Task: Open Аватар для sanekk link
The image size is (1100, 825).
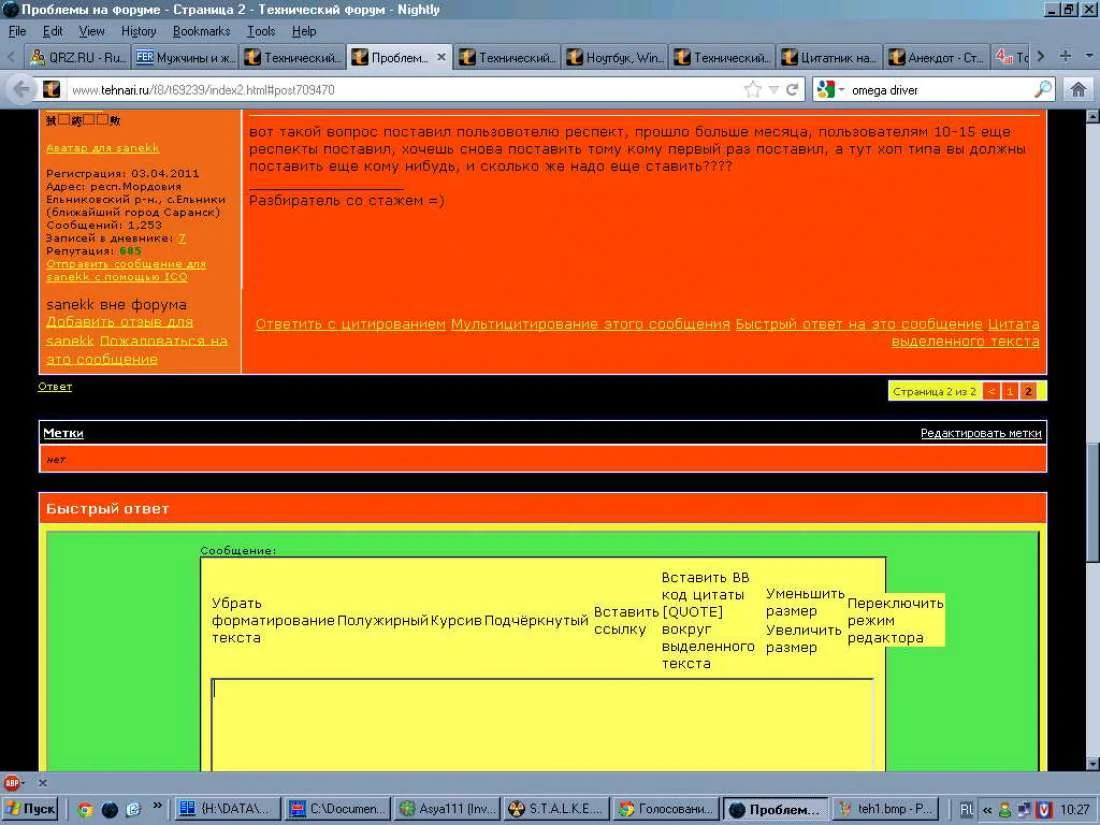Action: [102, 148]
